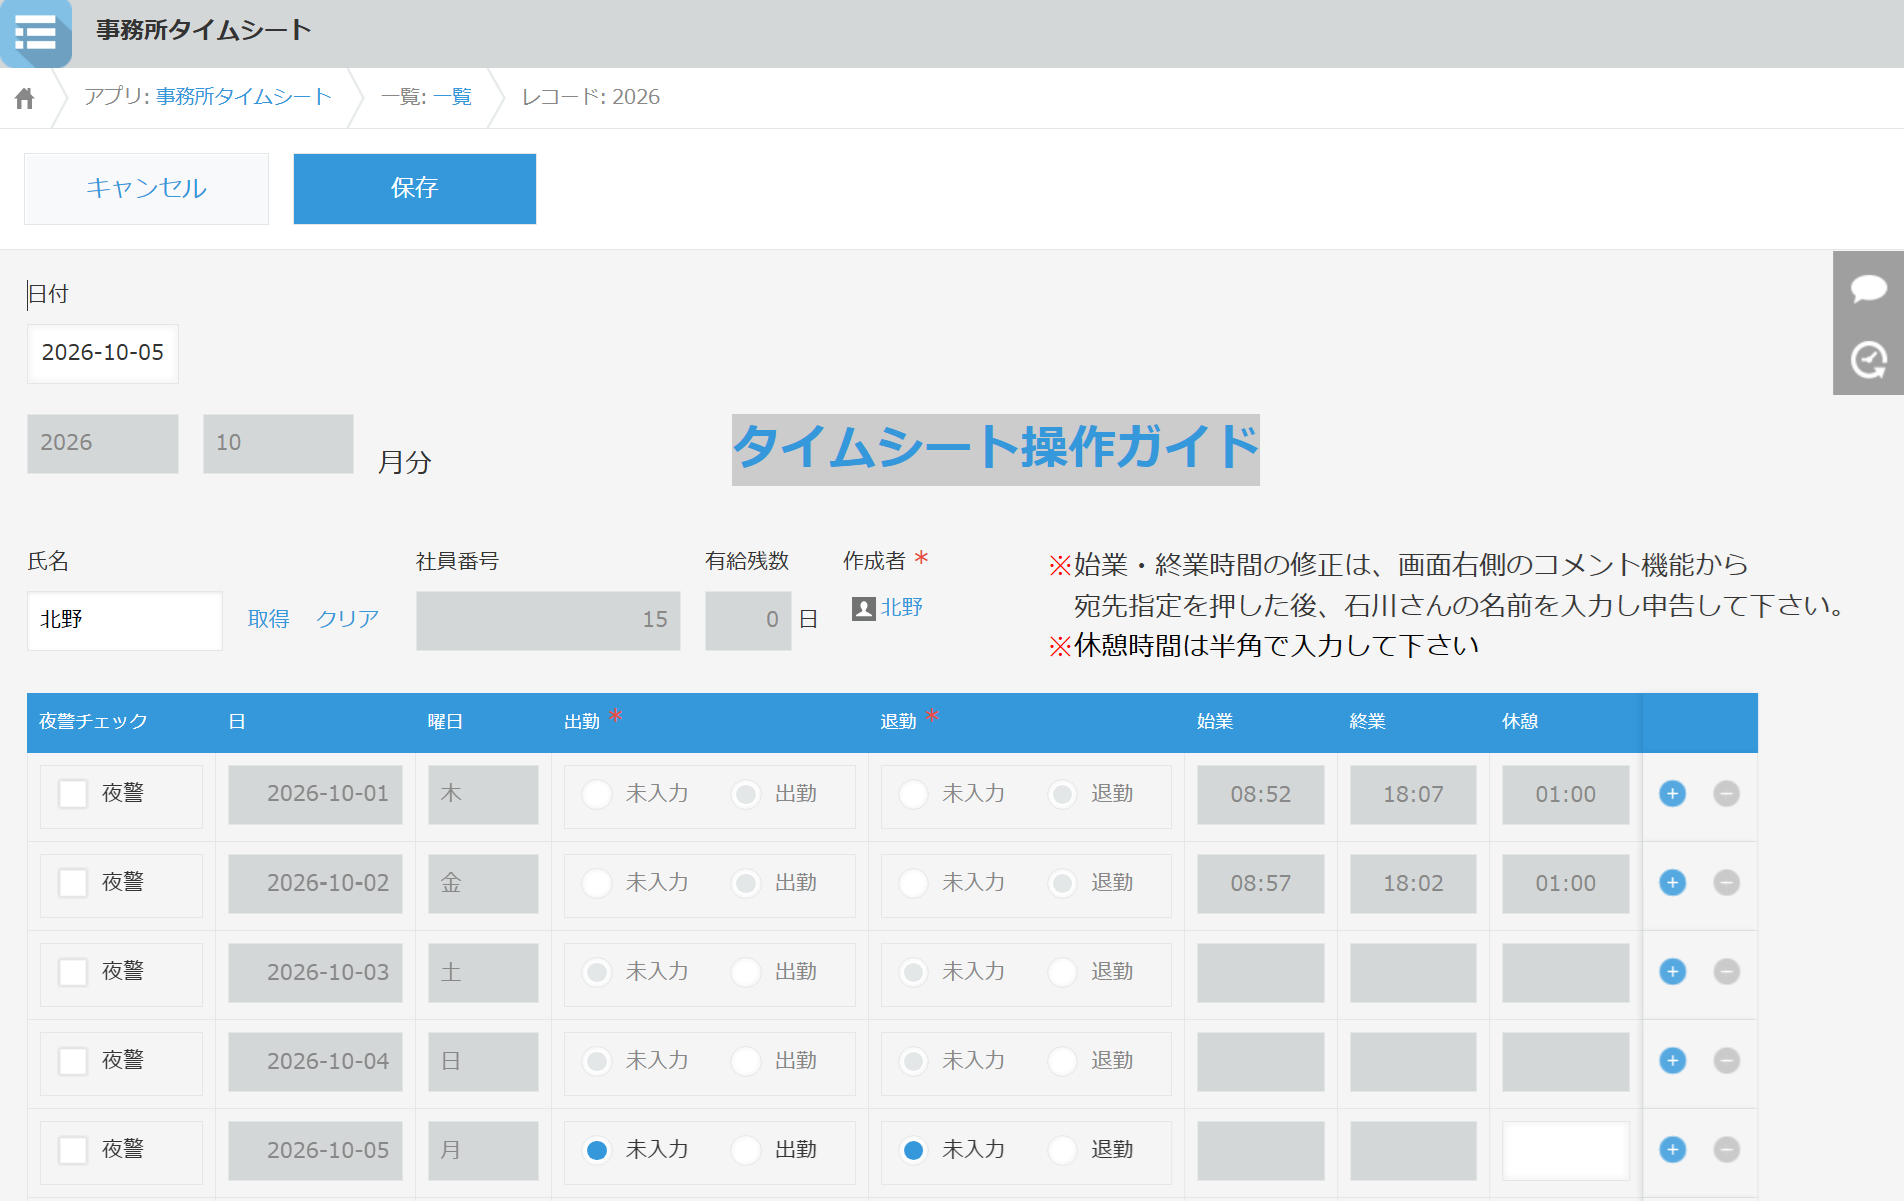1904x1201 pixels.
Task: Click the month field showing 10
Action: (278, 443)
